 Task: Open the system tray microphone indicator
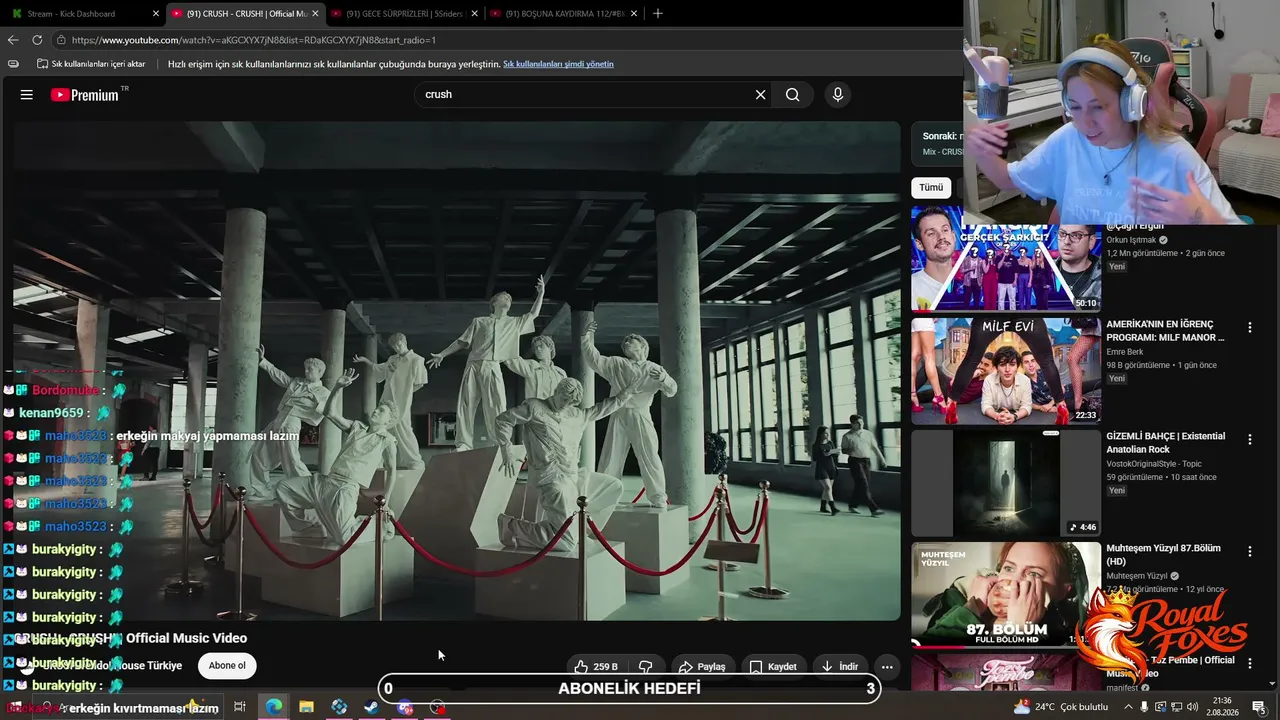(x=1144, y=707)
